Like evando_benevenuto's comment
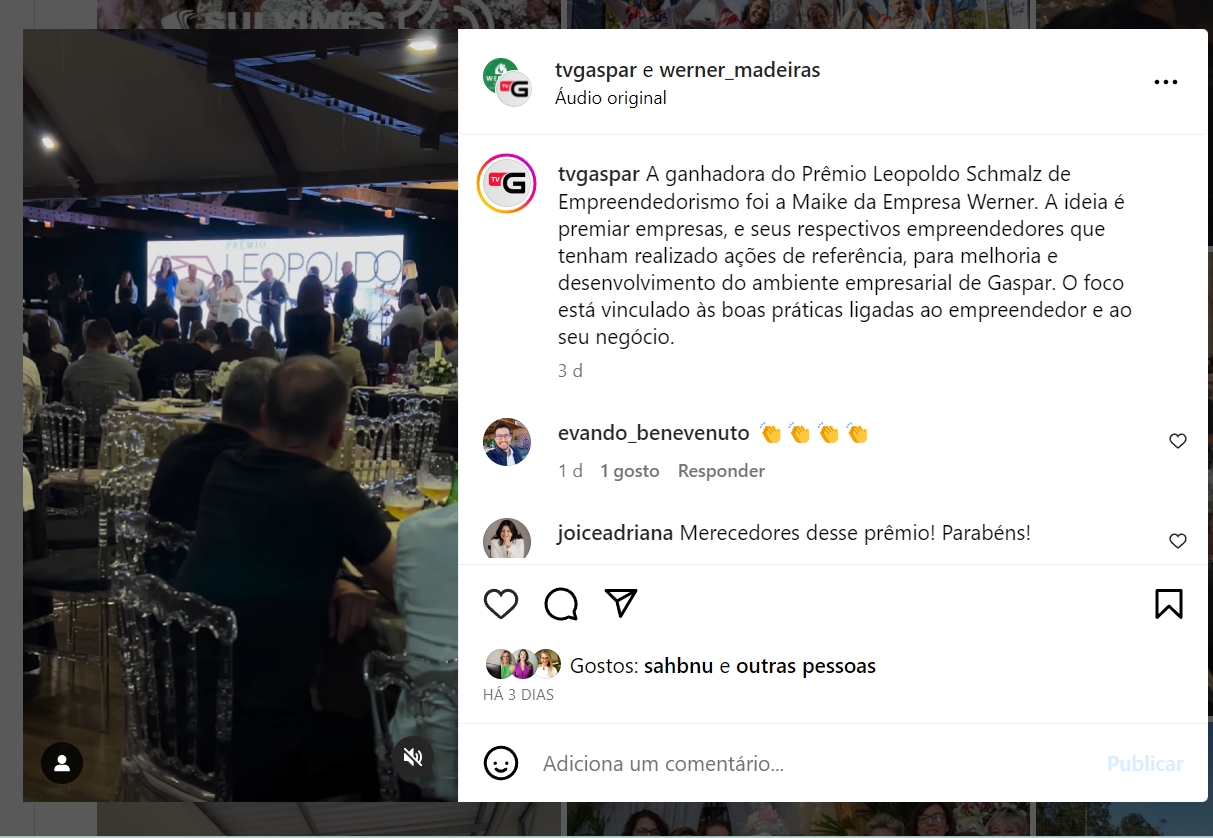 [x=1178, y=441]
